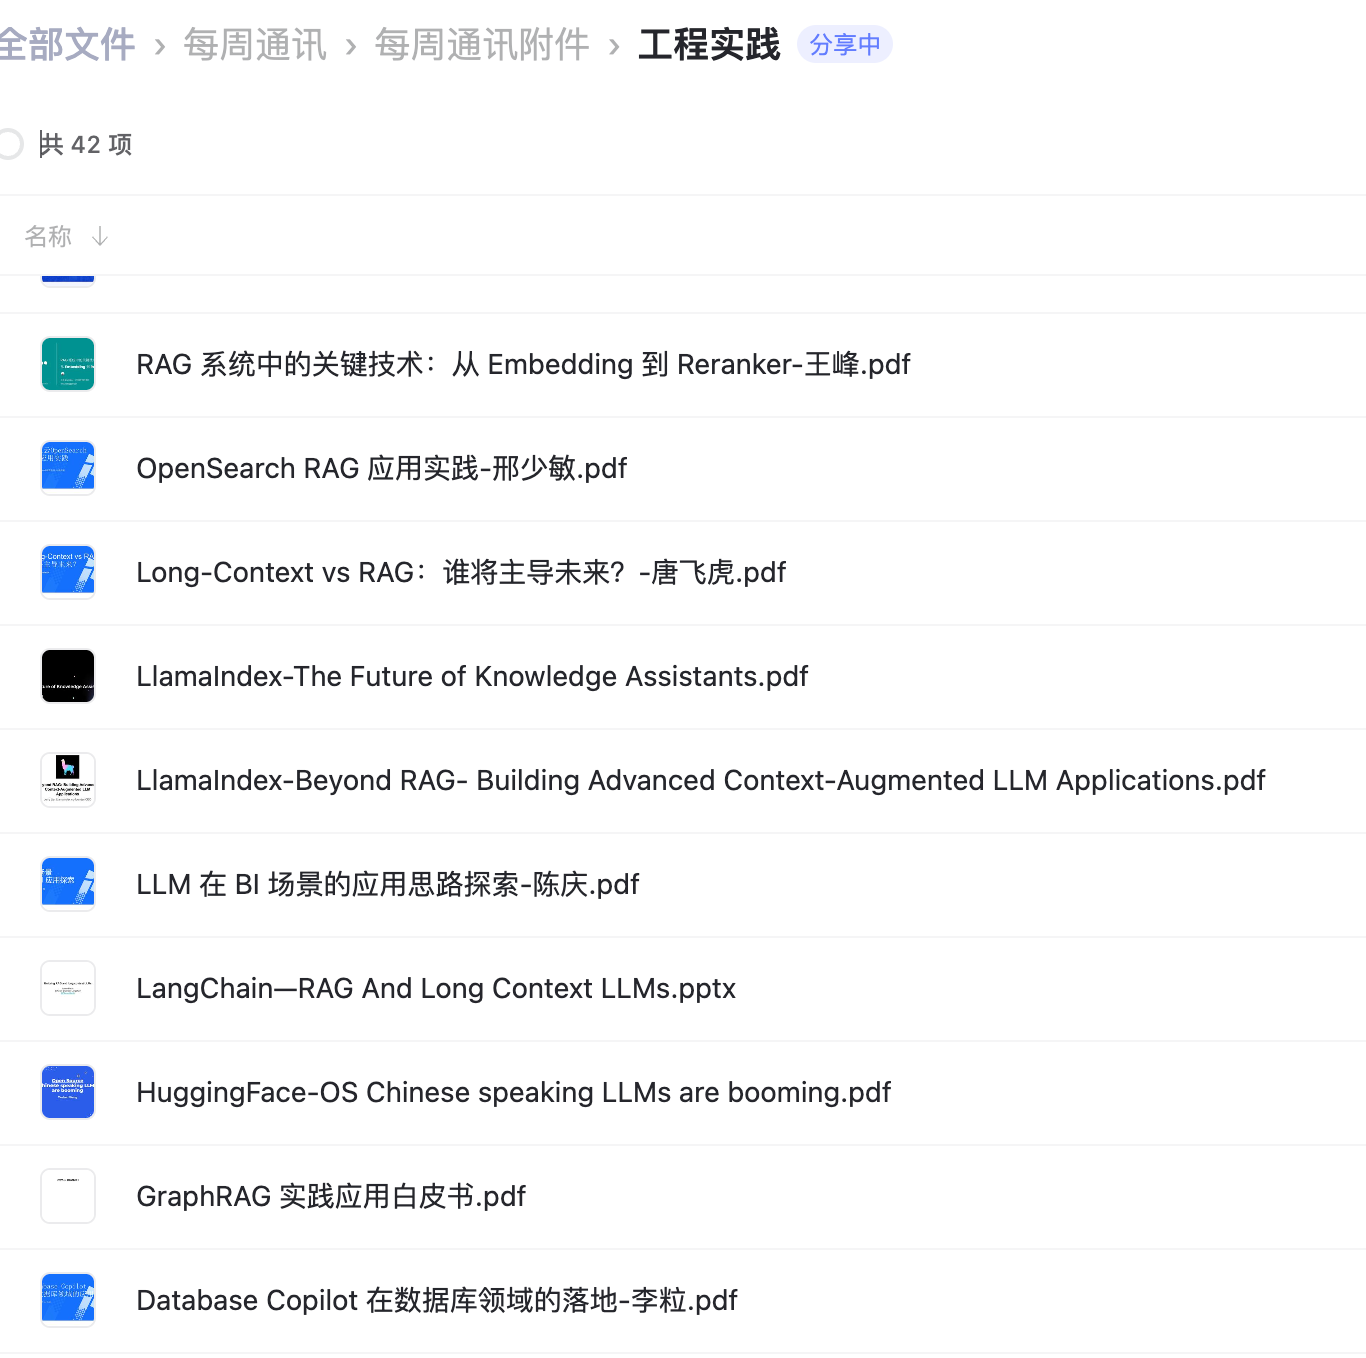Click llama thumbnail of LlamaIndex-Beyond RAG pdf
The height and width of the screenshot is (1358, 1366).
click(x=68, y=780)
